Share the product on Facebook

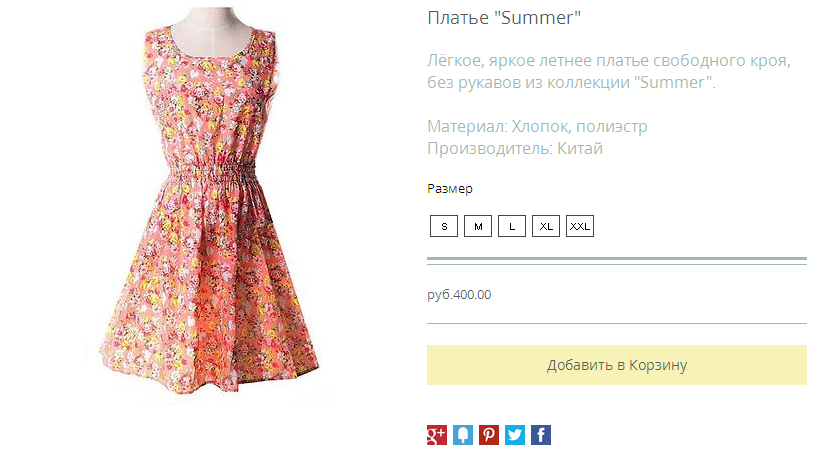(541, 435)
